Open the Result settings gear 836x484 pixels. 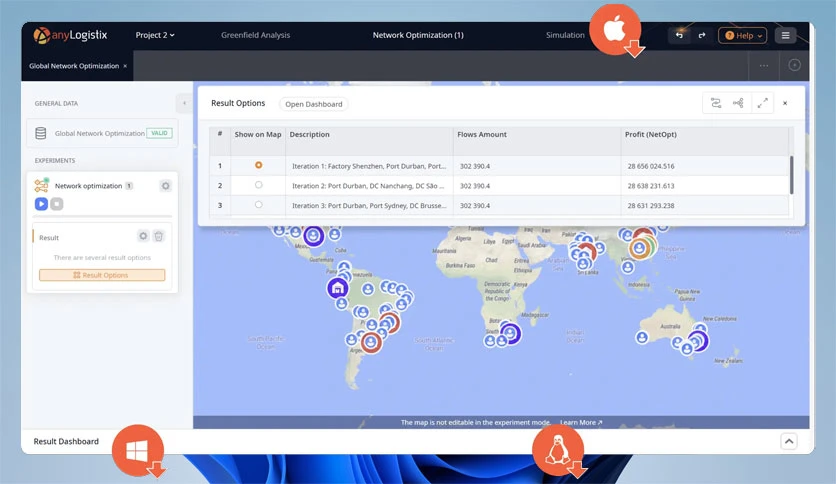pos(143,236)
